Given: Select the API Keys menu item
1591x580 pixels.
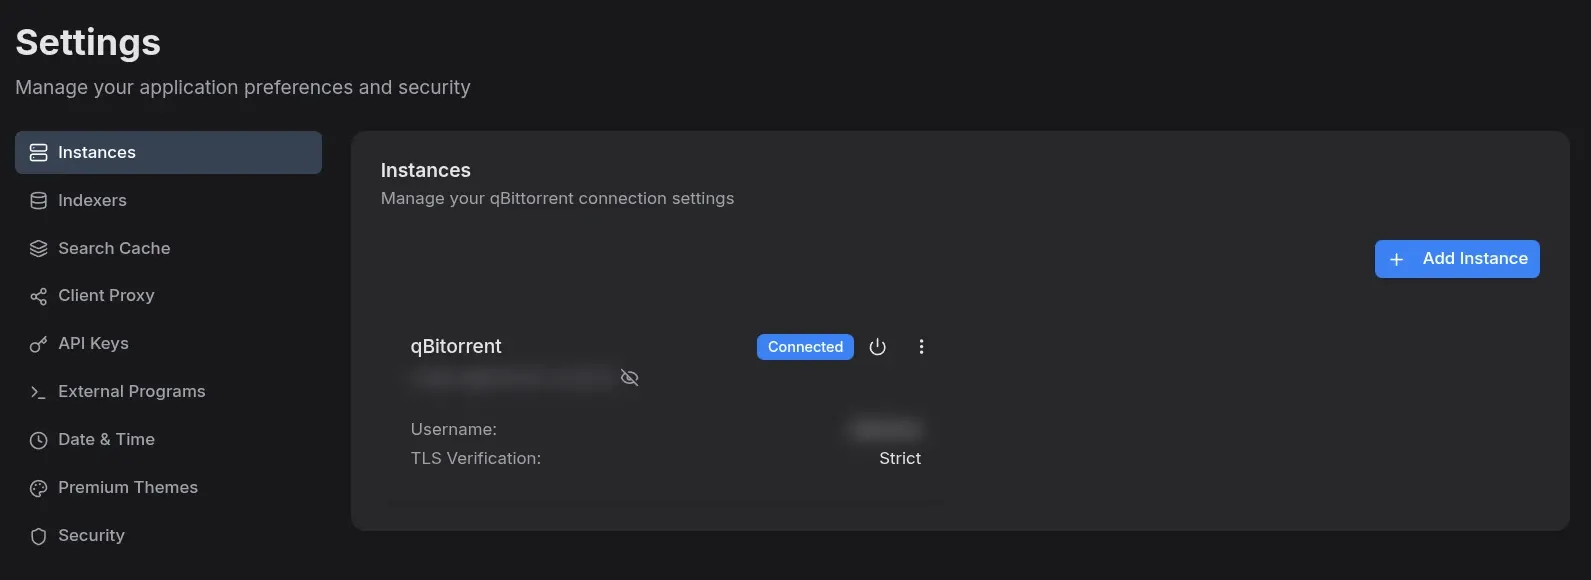Looking at the screenshot, I should click(93, 344).
